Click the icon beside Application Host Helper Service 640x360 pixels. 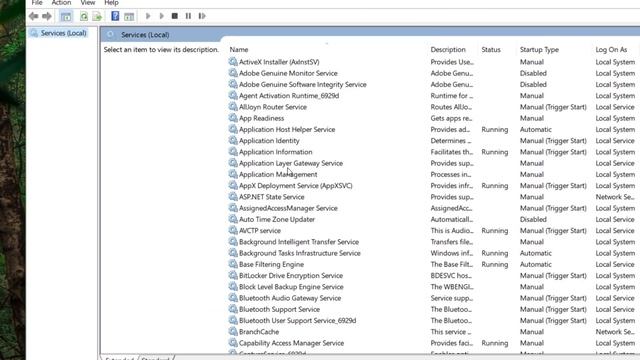point(233,129)
